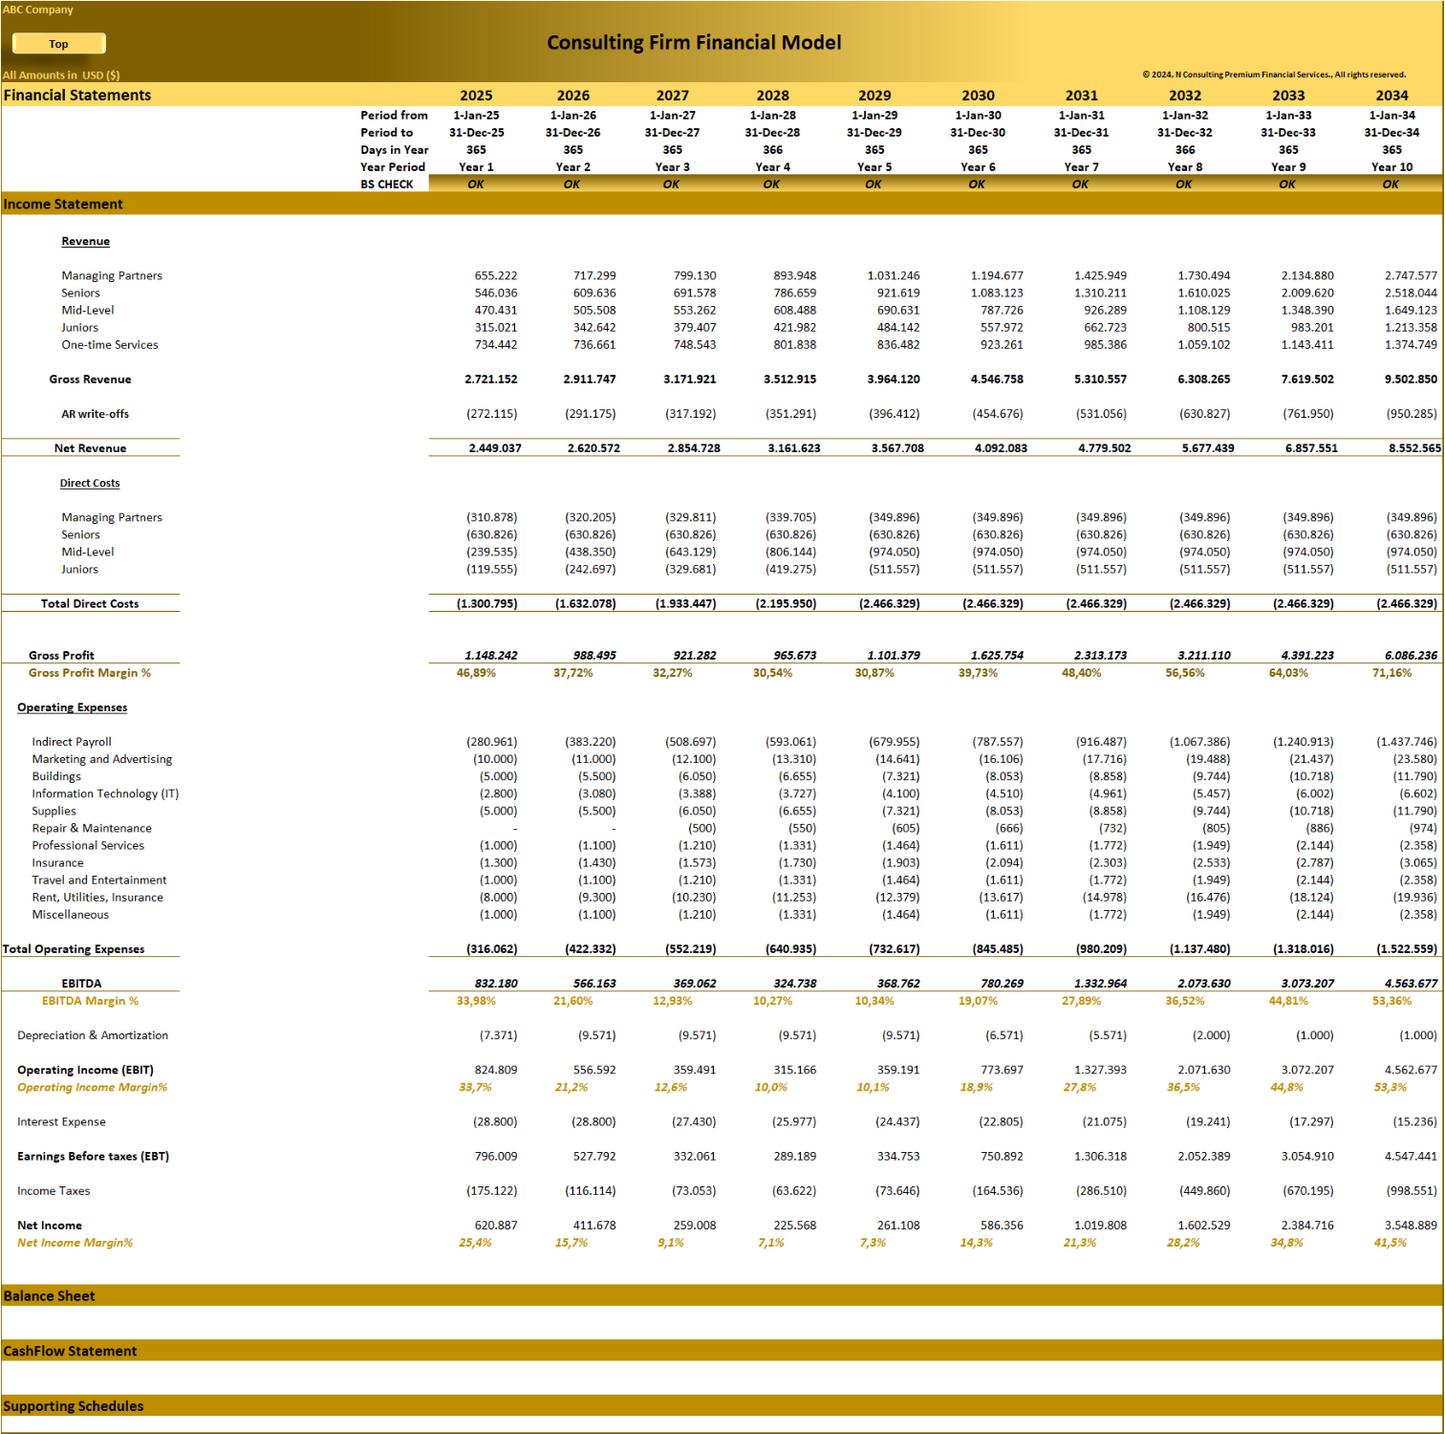Select the Direct Costs heading
The image size is (1445, 1434).
tap(90, 483)
